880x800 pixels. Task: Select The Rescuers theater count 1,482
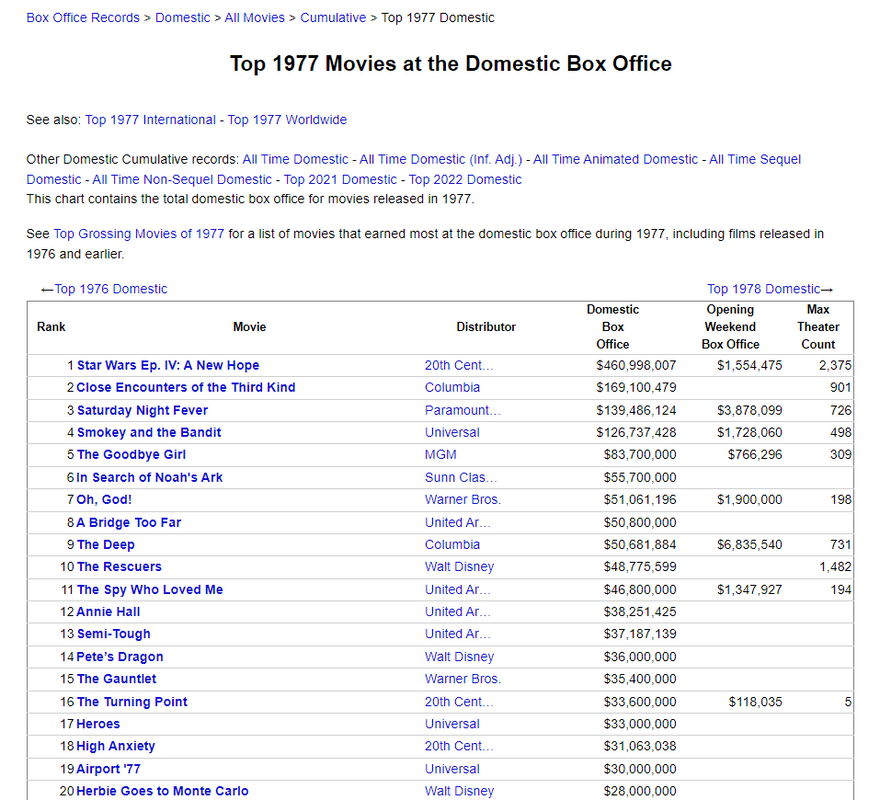[835, 567]
